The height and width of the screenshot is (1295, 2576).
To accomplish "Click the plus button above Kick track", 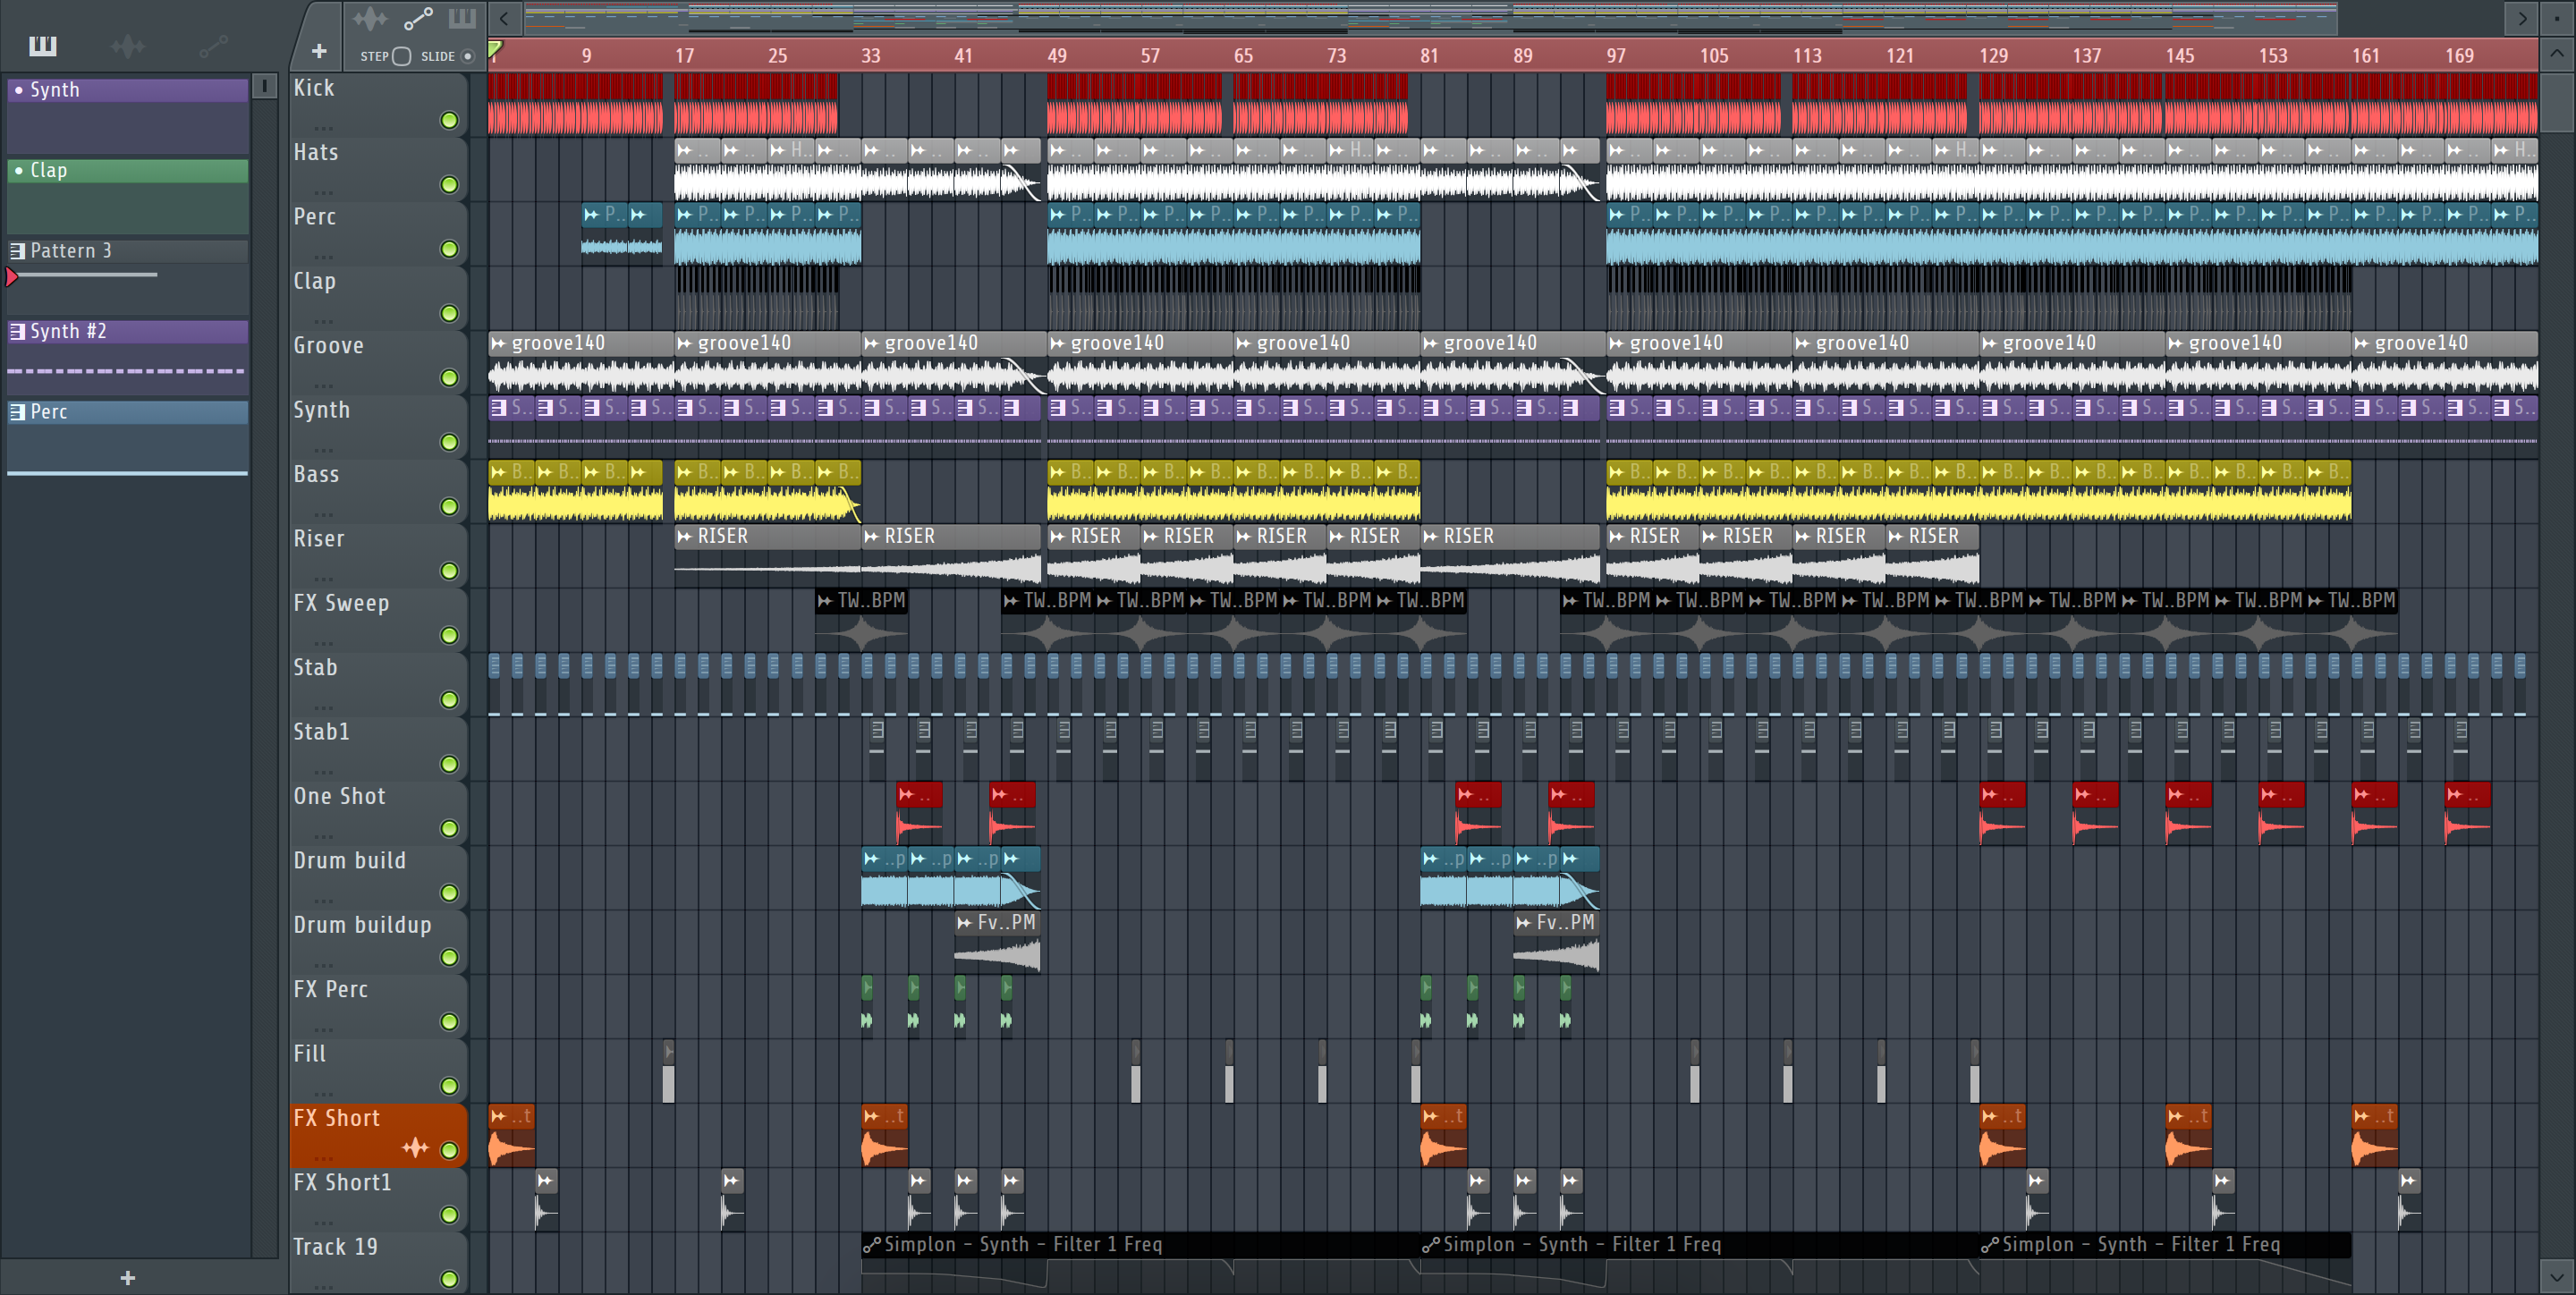I will click(x=319, y=51).
